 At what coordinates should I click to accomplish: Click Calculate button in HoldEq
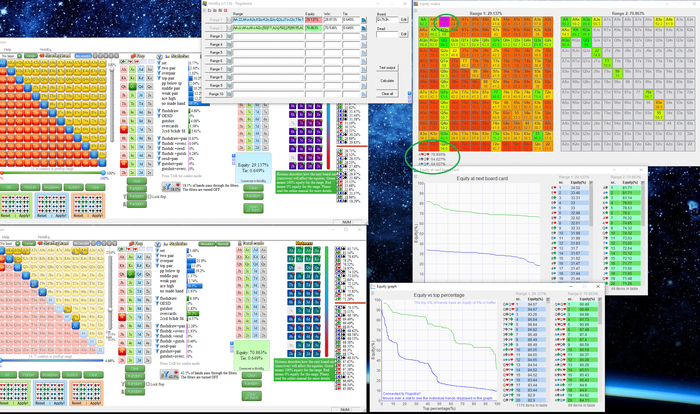click(387, 81)
